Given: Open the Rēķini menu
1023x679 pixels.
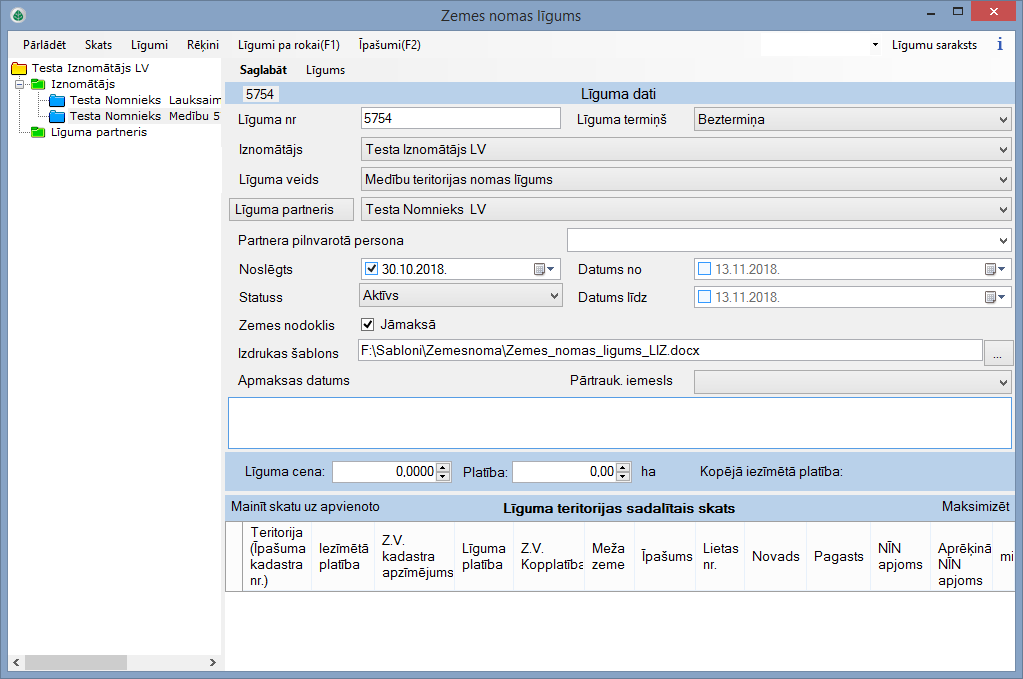Looking at the screenshot, I should (x=202, y=45).
